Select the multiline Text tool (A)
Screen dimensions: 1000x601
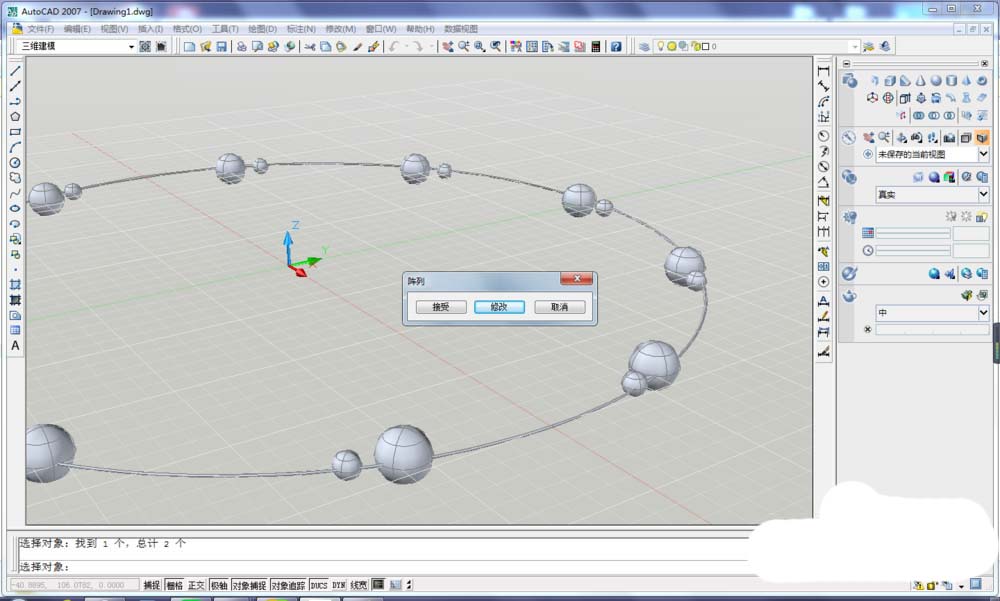(x=15, y=345)
